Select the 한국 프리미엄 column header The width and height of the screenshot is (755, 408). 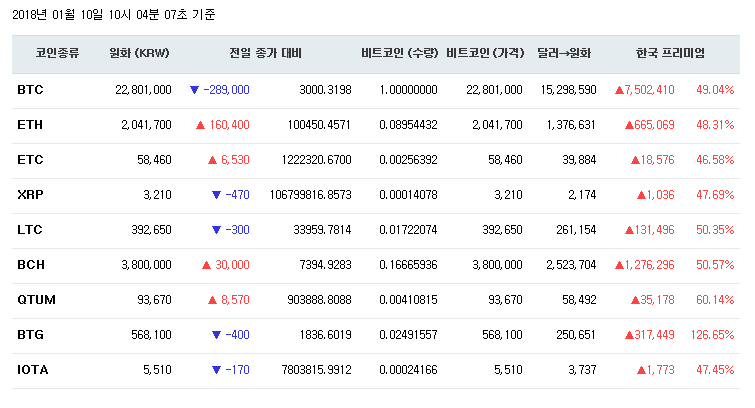coord(670,53)
